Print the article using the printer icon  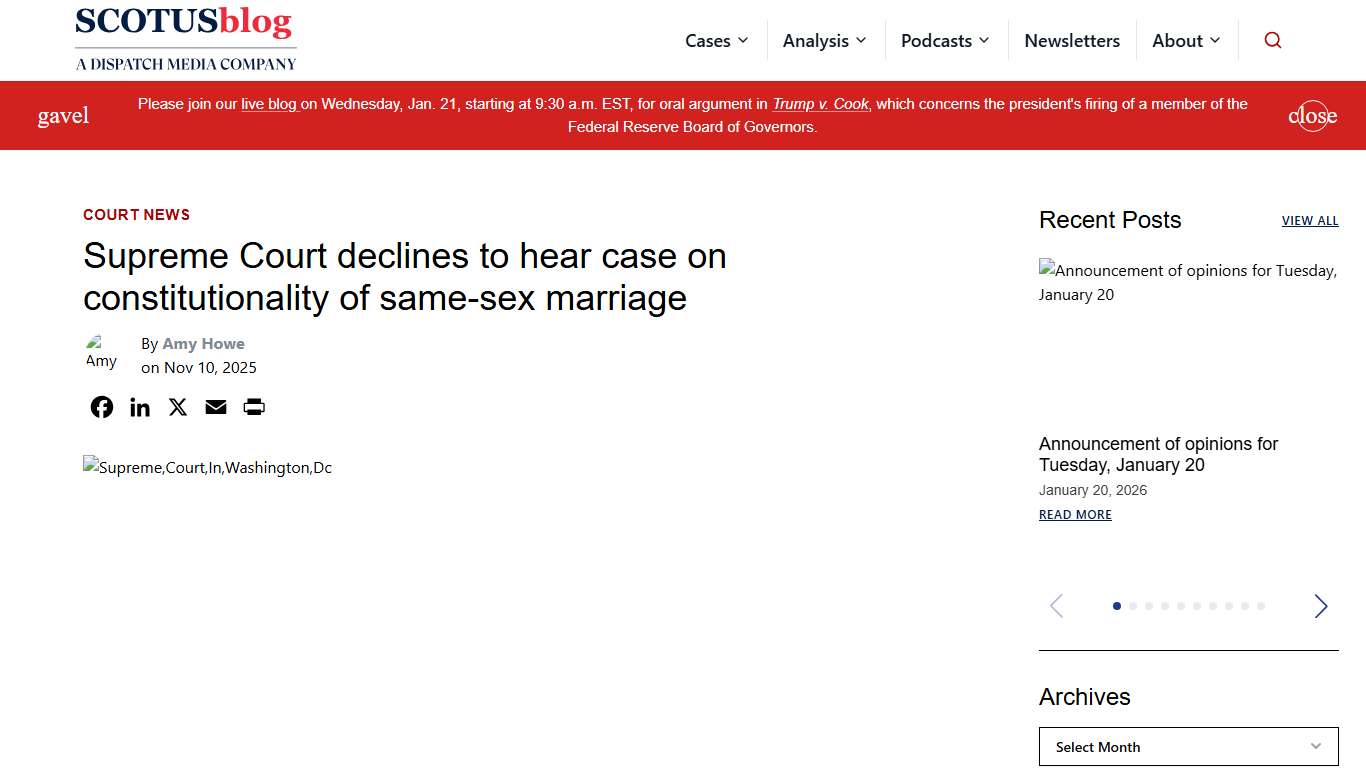tap(253, 407)
